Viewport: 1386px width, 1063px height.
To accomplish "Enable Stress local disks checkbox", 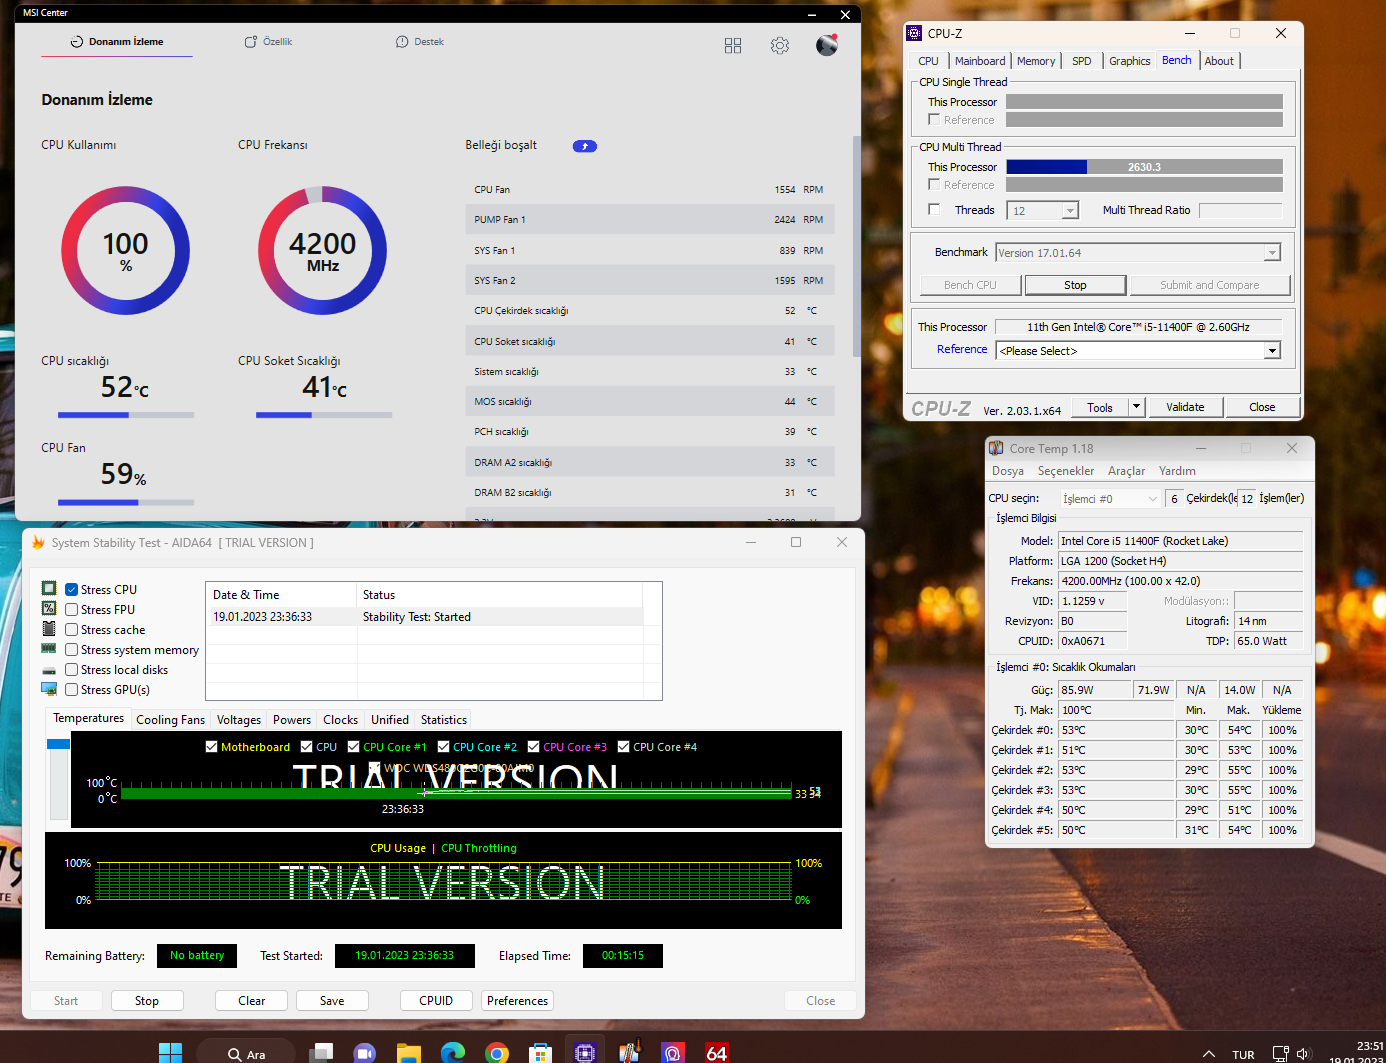I will point(72,669).
